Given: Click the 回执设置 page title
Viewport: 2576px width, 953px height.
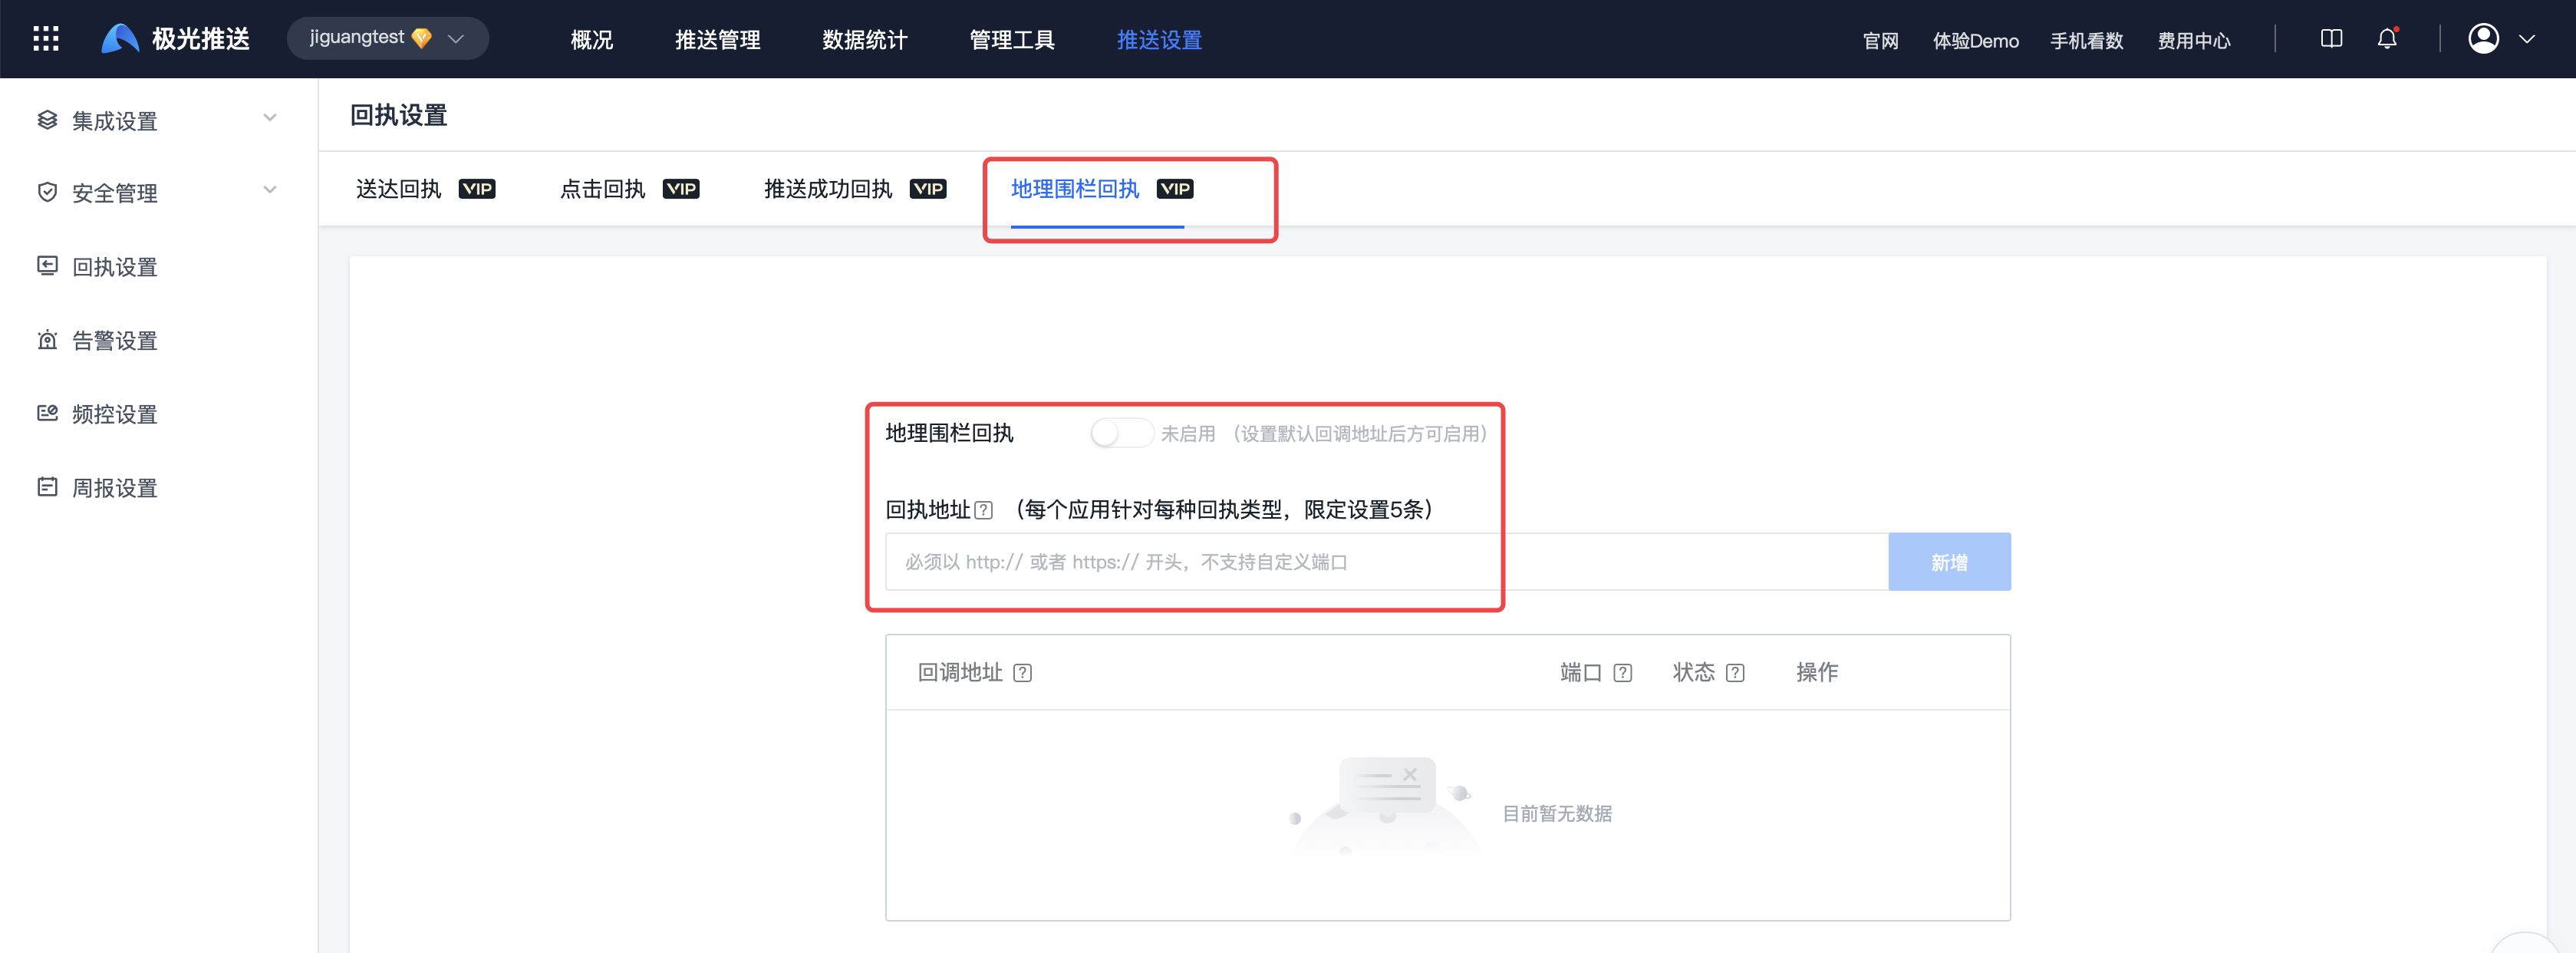Looking at the screenshot, I should point(398,115).
